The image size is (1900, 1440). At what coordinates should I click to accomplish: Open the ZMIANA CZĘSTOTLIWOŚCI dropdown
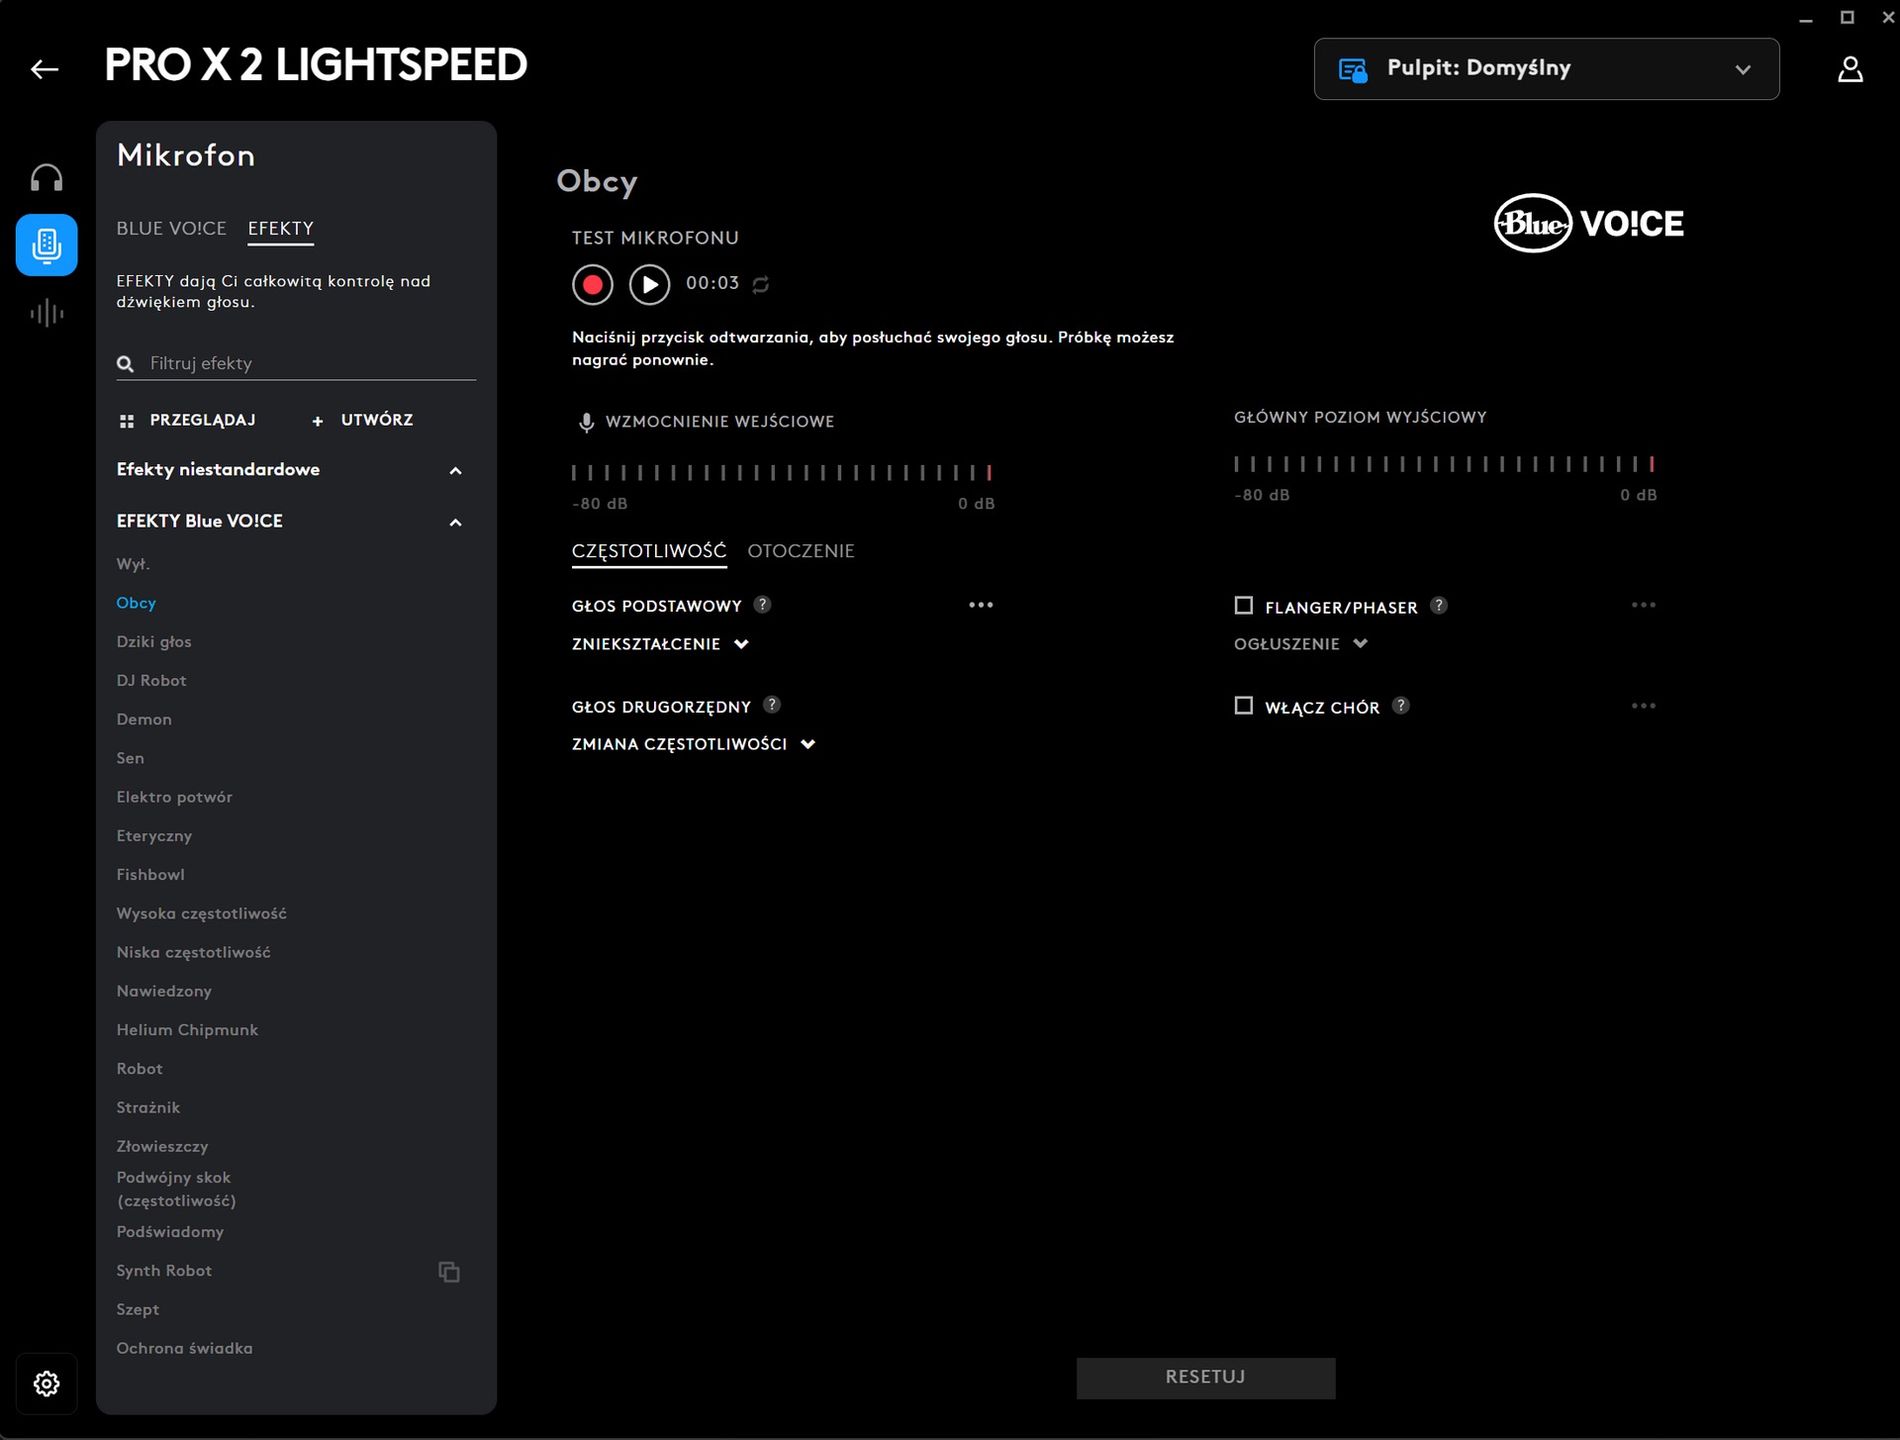tap(694, 744)
